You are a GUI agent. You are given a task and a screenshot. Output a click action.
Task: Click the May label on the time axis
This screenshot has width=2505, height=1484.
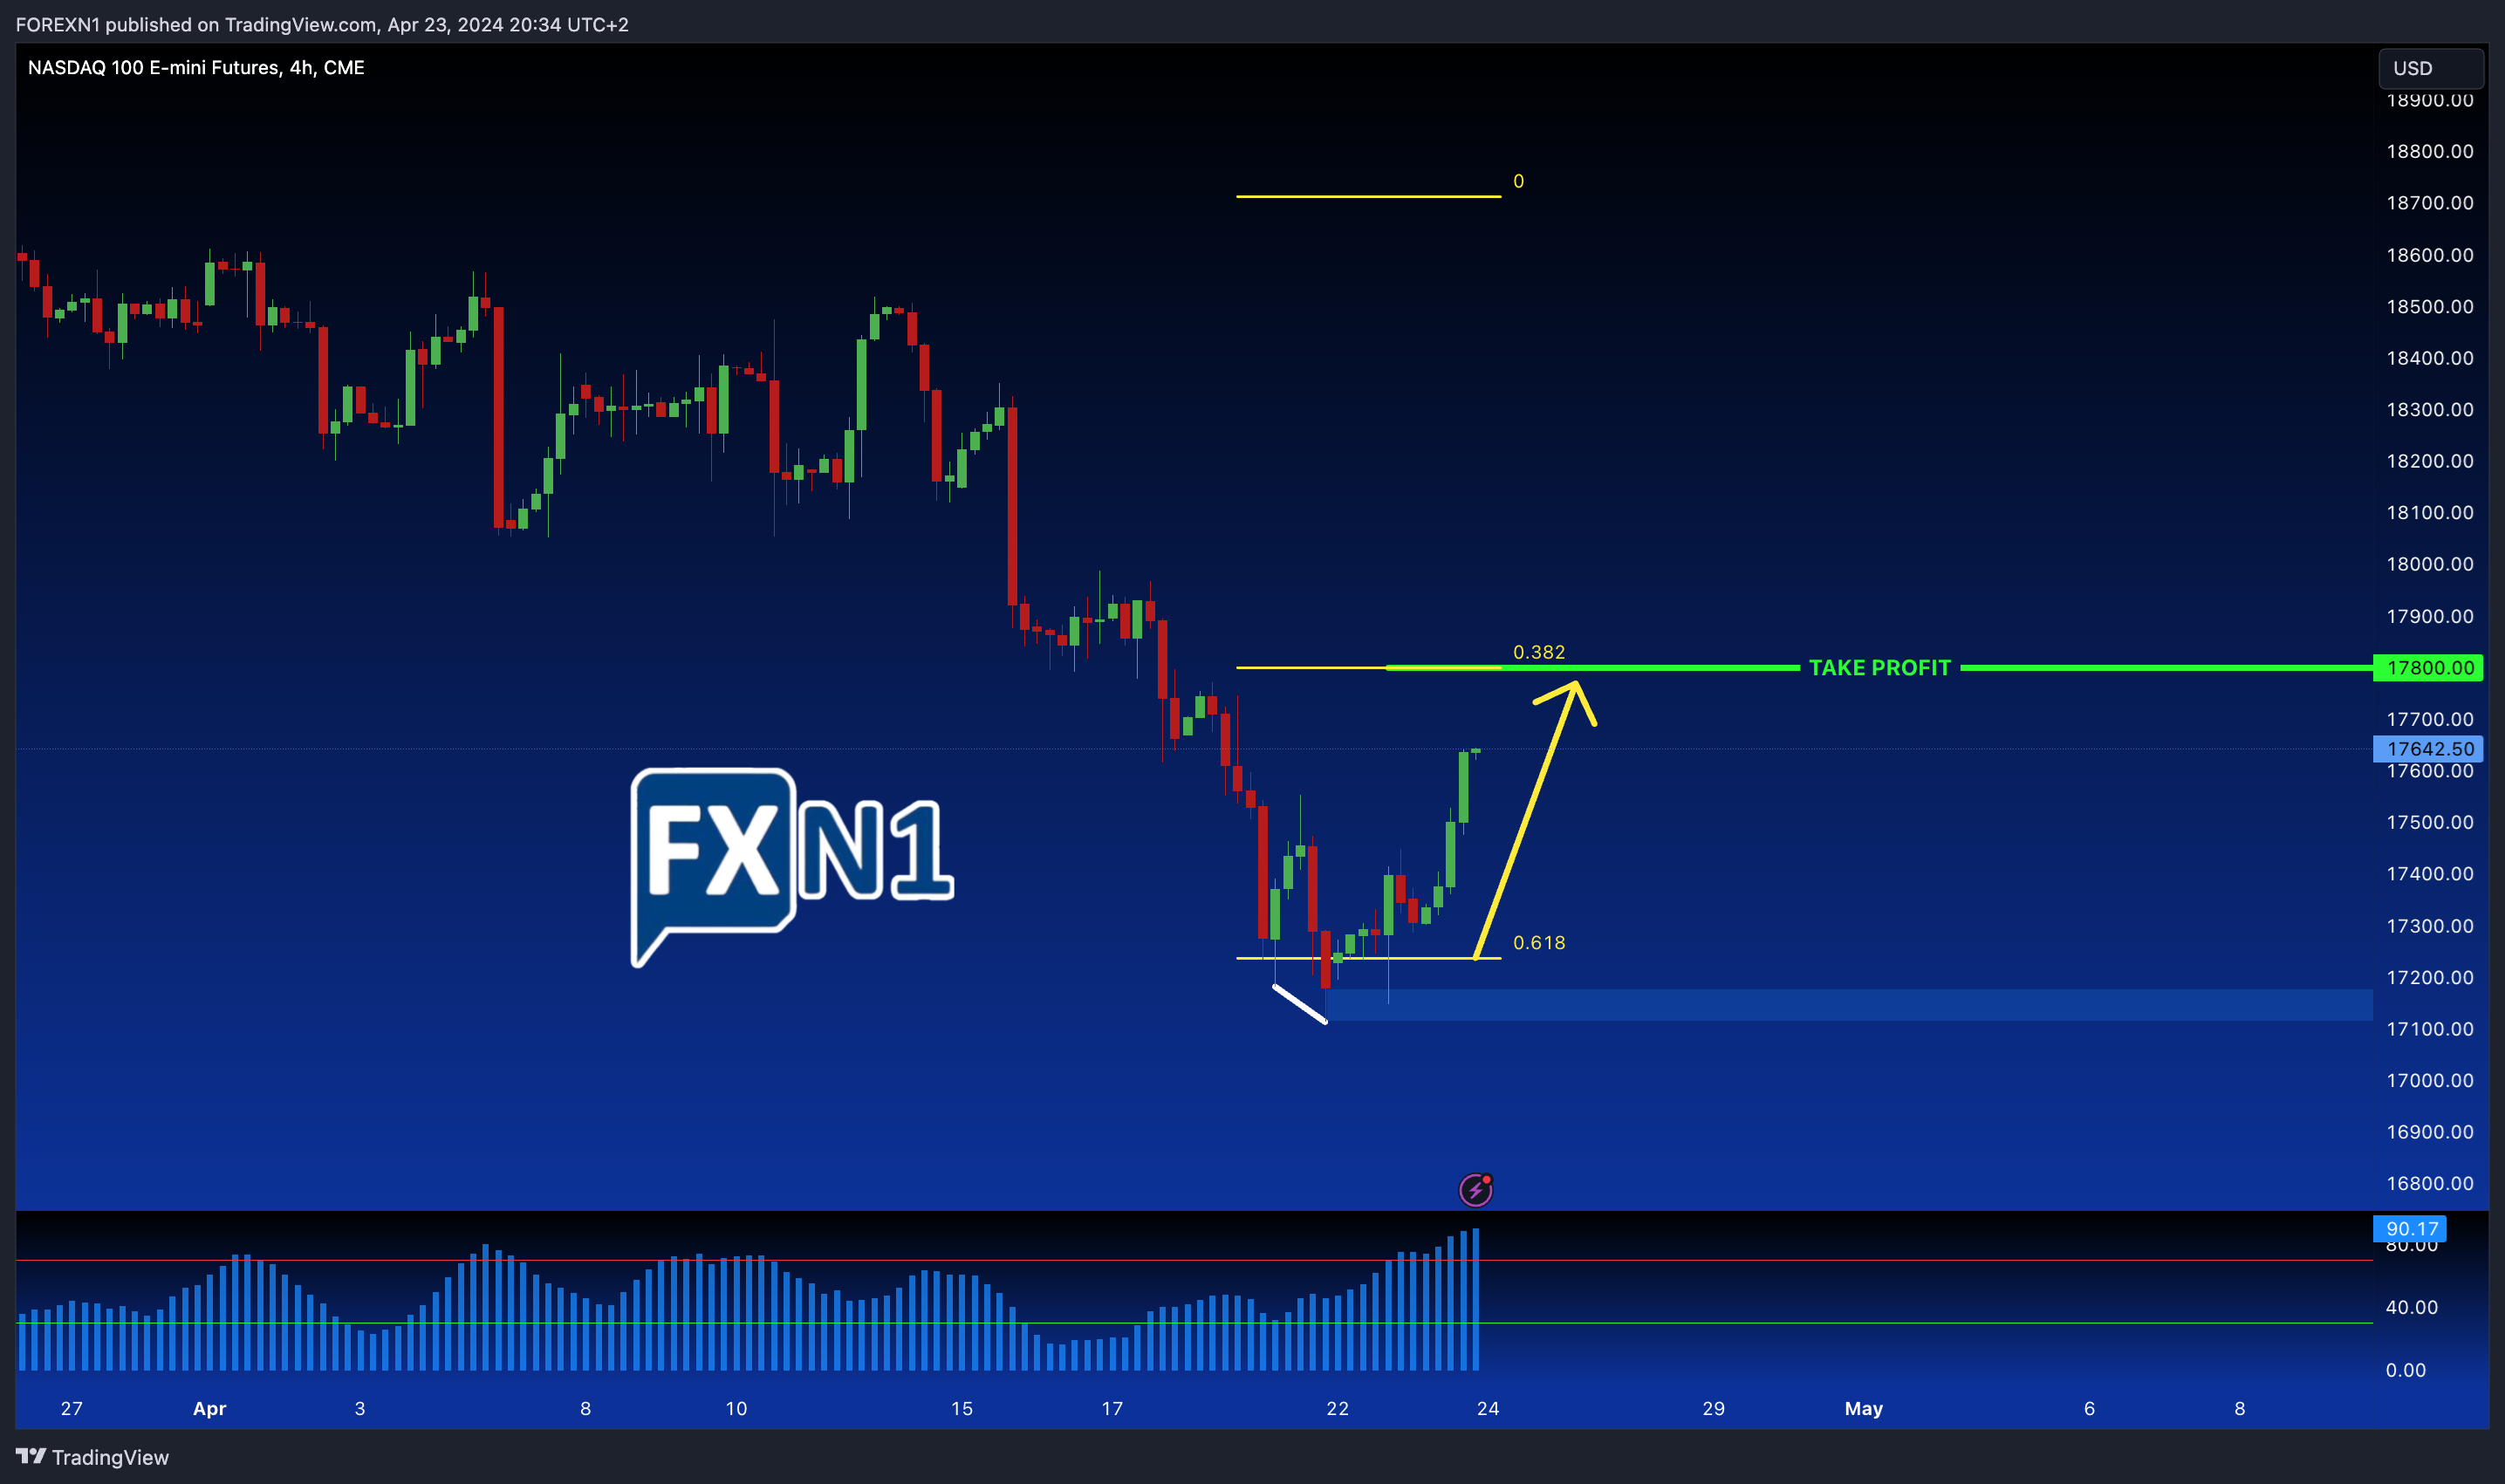[x=1863, y=1408]
